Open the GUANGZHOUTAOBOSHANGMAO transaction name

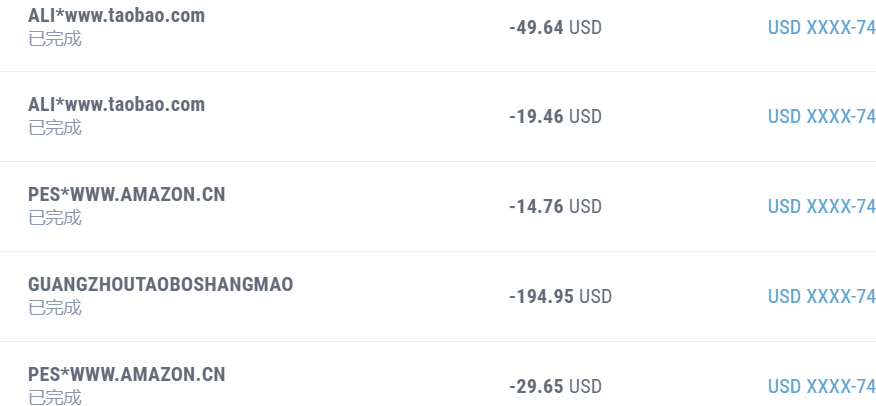pyautogui.click(x=161, y=285)
